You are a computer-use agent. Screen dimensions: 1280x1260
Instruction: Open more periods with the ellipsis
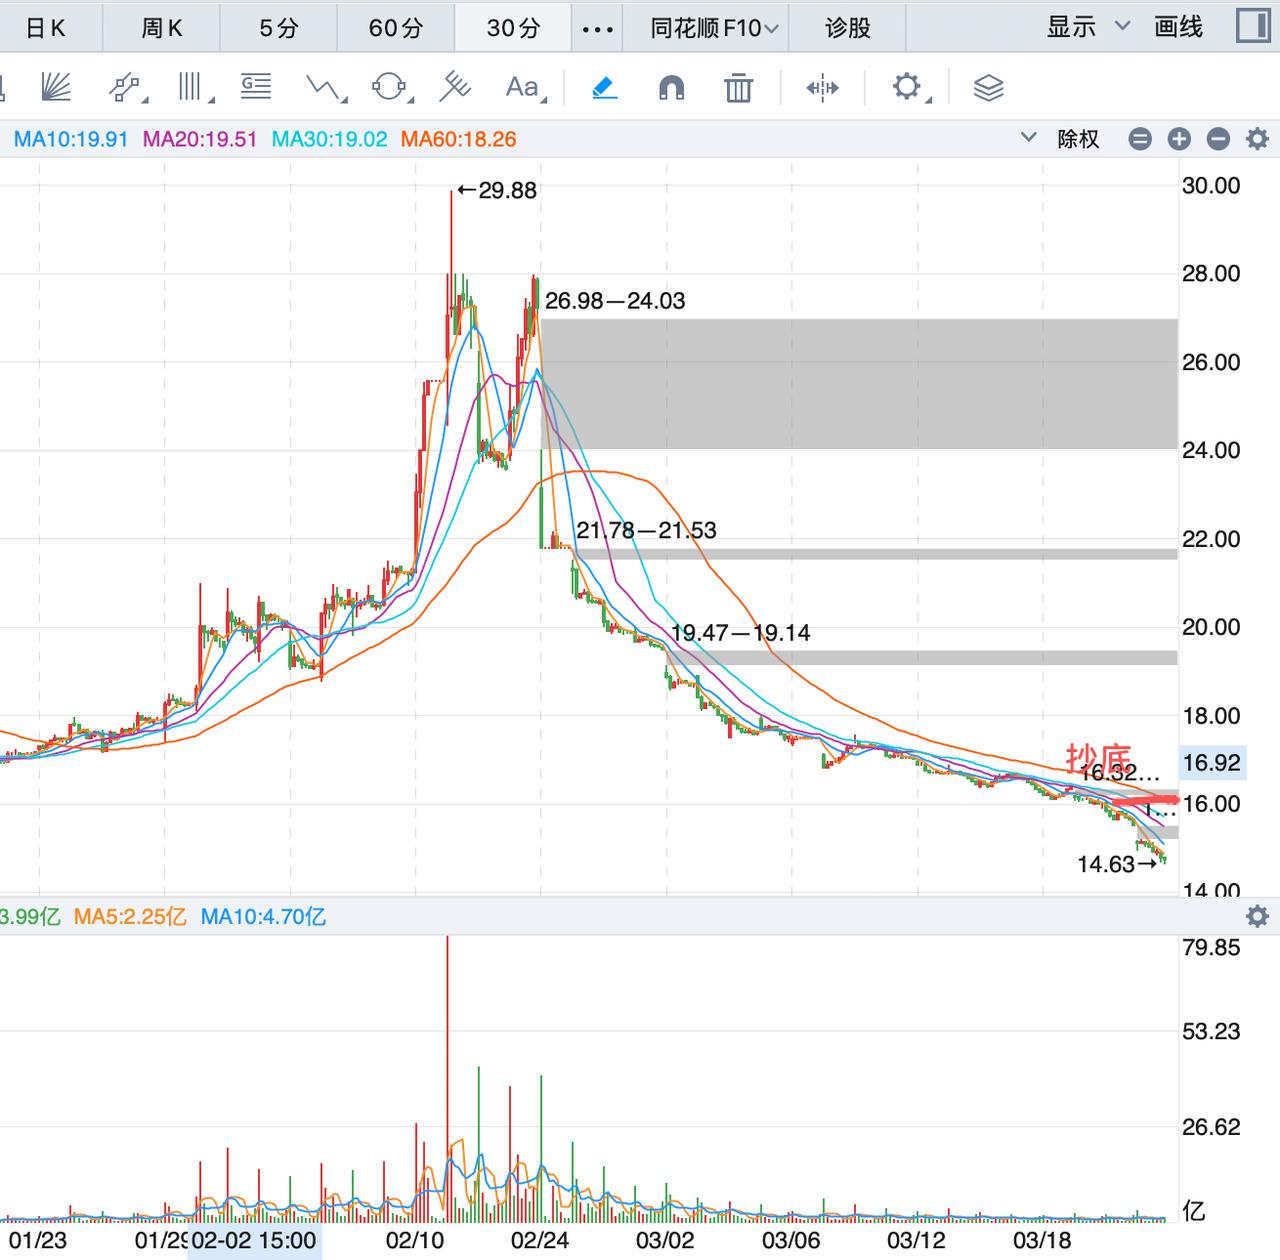597,29
